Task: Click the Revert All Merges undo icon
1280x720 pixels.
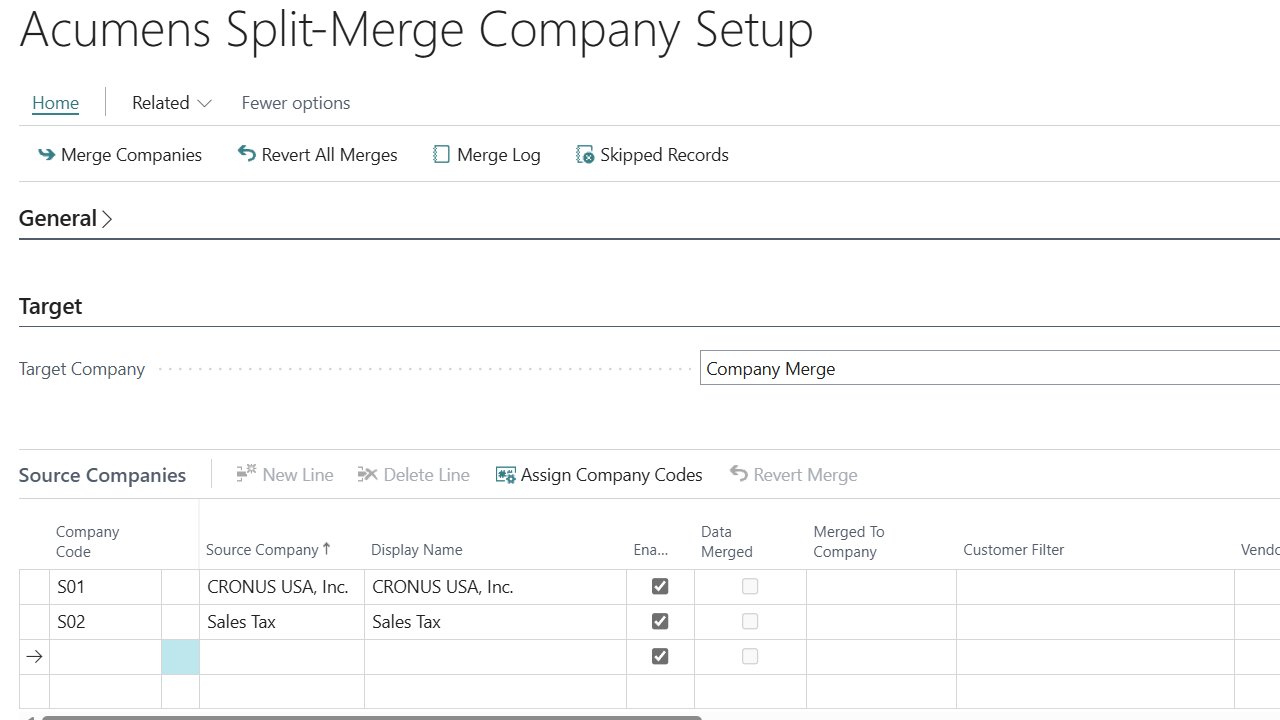Action: click(246, 154)
